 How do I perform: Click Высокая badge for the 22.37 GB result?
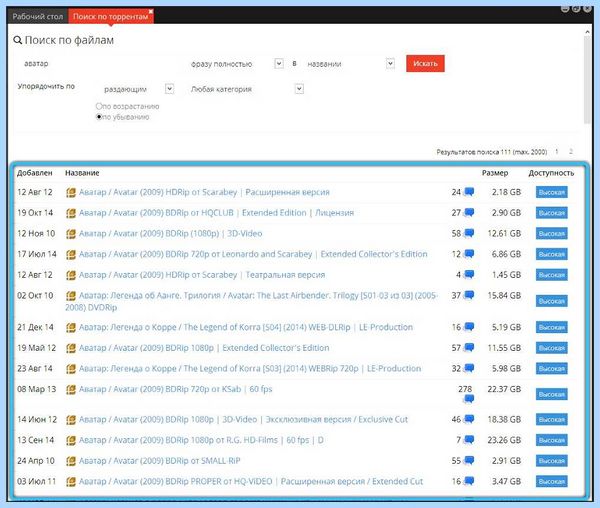point(551,394)
